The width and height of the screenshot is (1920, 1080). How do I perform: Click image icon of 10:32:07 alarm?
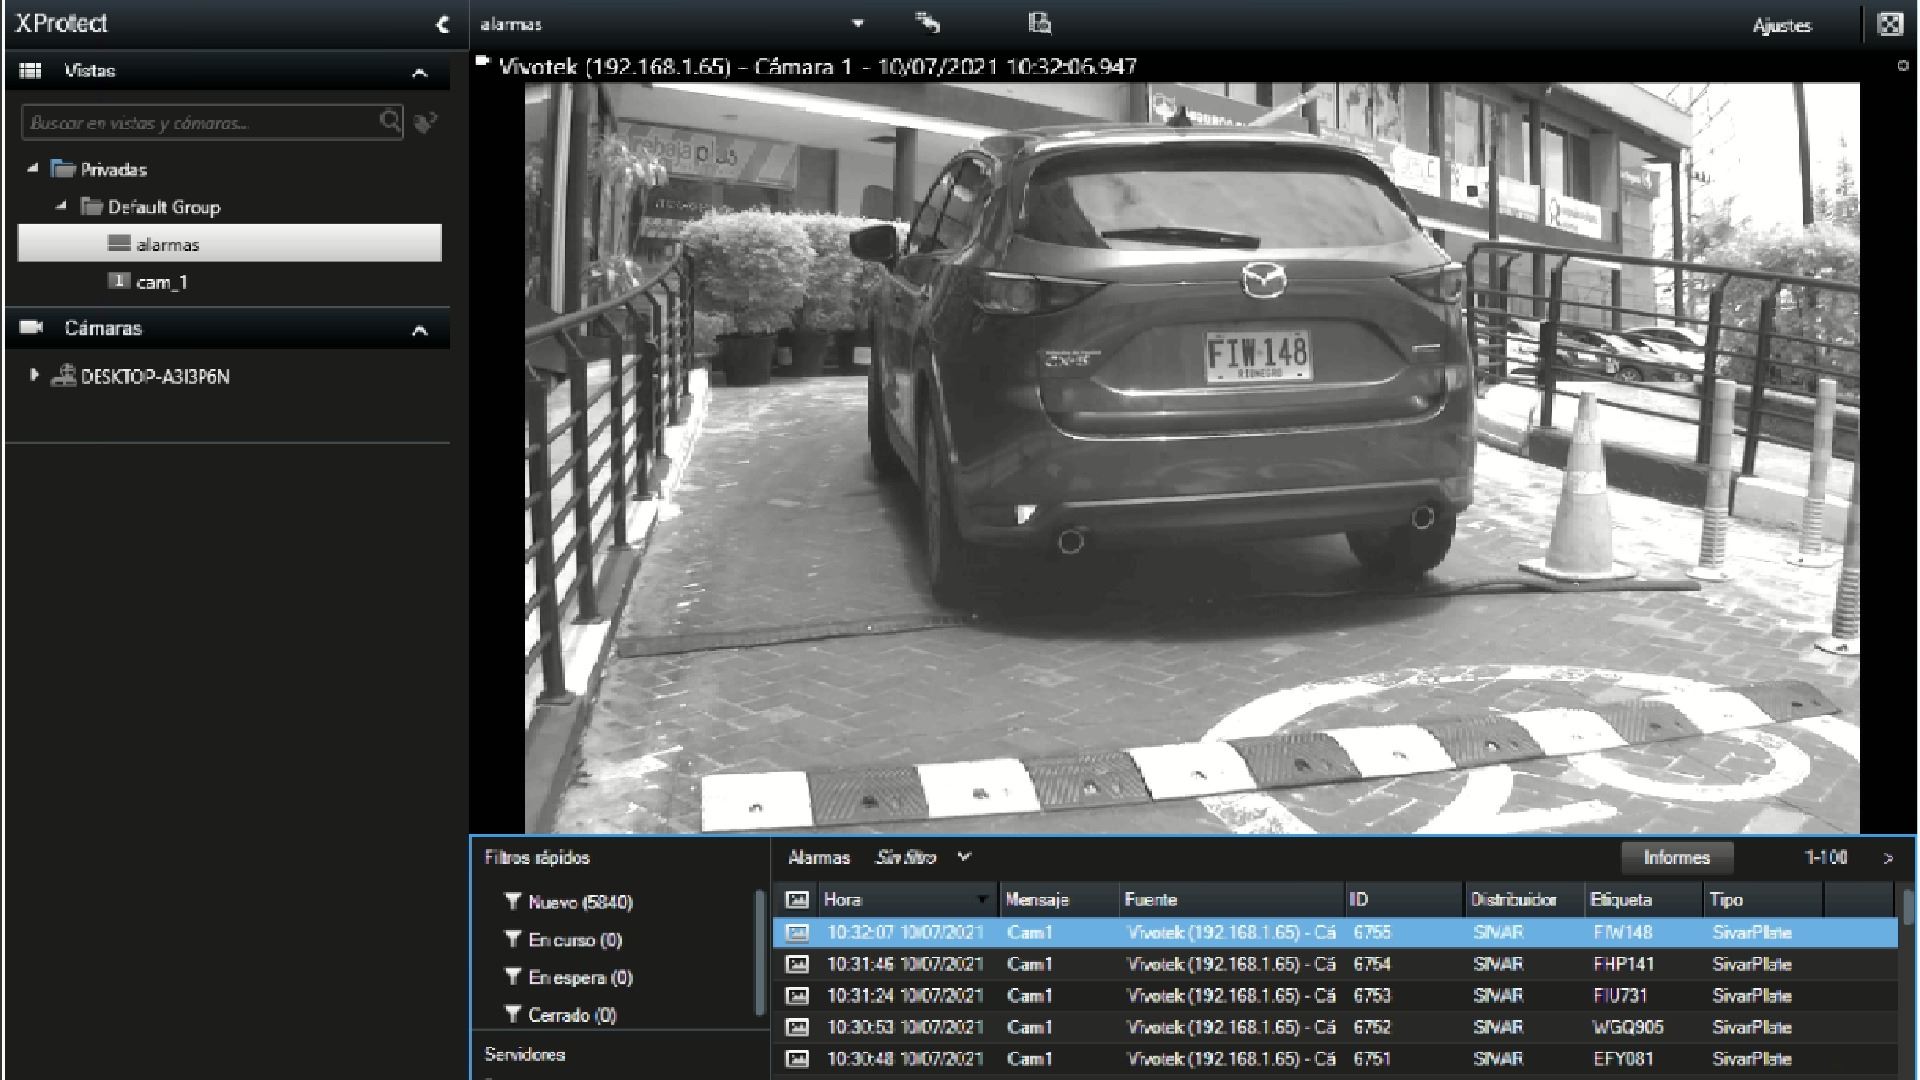tap(796, 932)
